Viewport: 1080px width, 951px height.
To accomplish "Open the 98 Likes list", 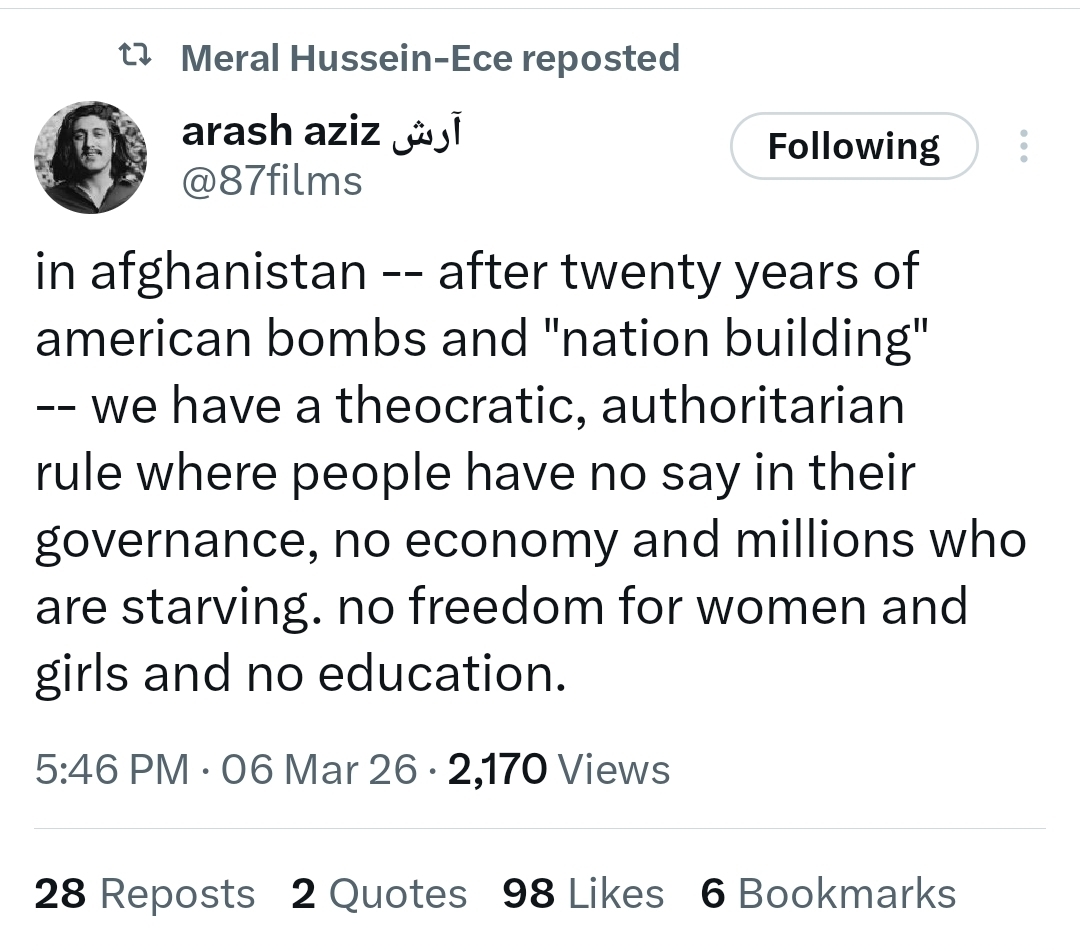I will click(583, 893).
